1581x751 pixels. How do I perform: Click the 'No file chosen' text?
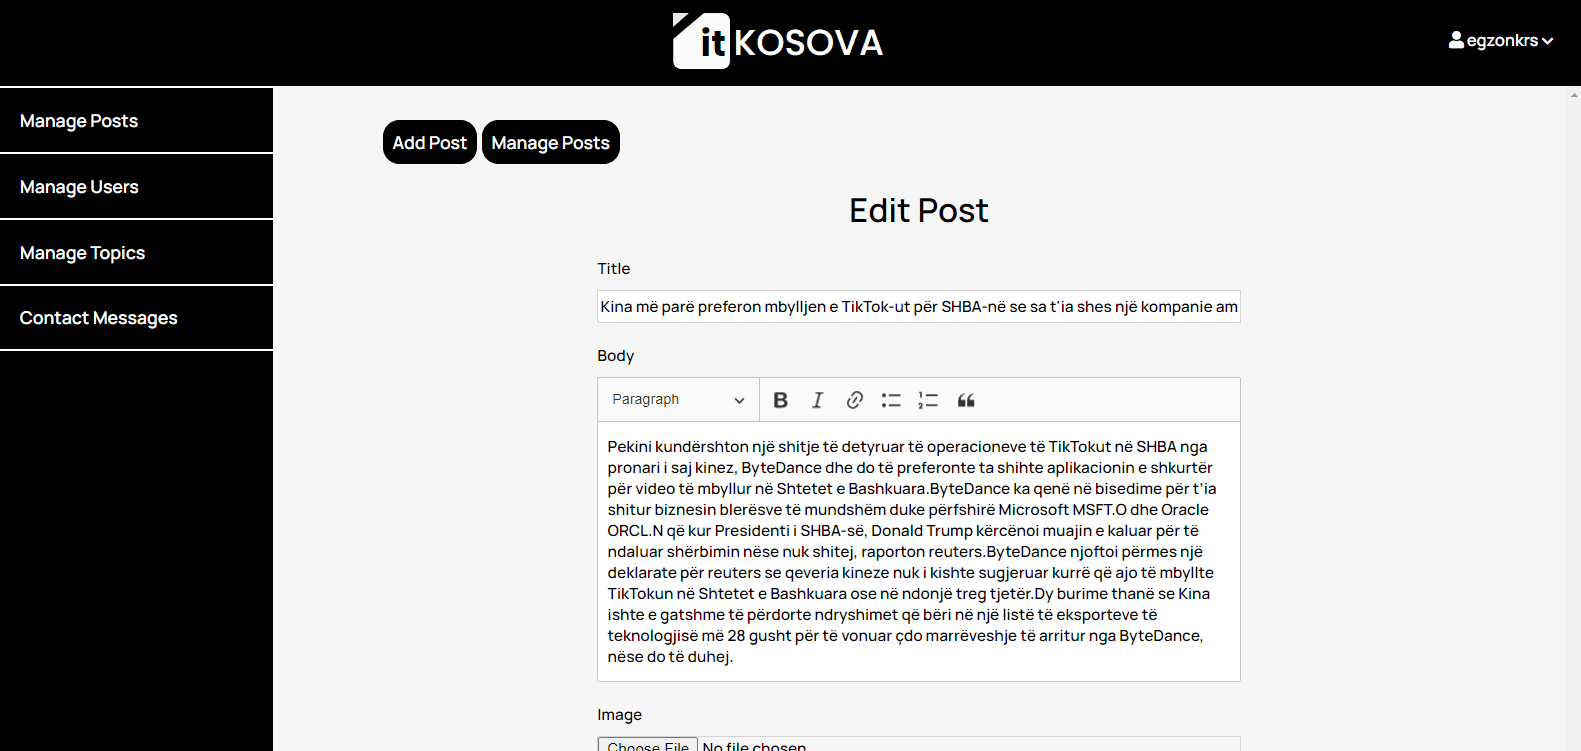754,746
